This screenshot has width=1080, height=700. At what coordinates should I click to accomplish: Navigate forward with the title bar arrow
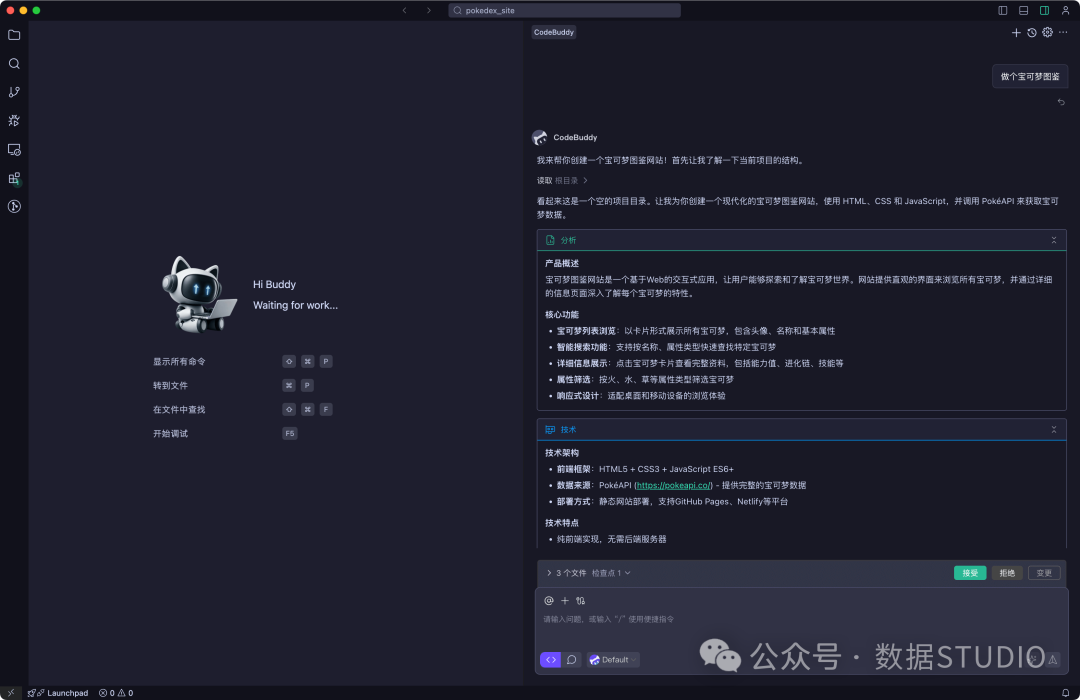pos(428,10)
